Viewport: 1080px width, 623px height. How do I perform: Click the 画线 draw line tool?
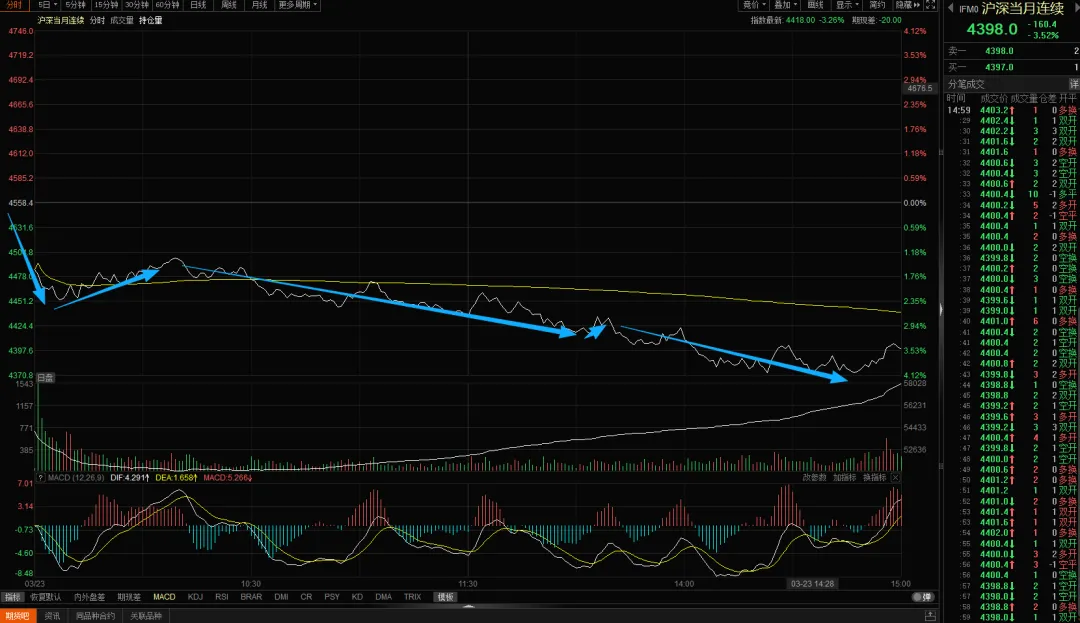(816, 5)
